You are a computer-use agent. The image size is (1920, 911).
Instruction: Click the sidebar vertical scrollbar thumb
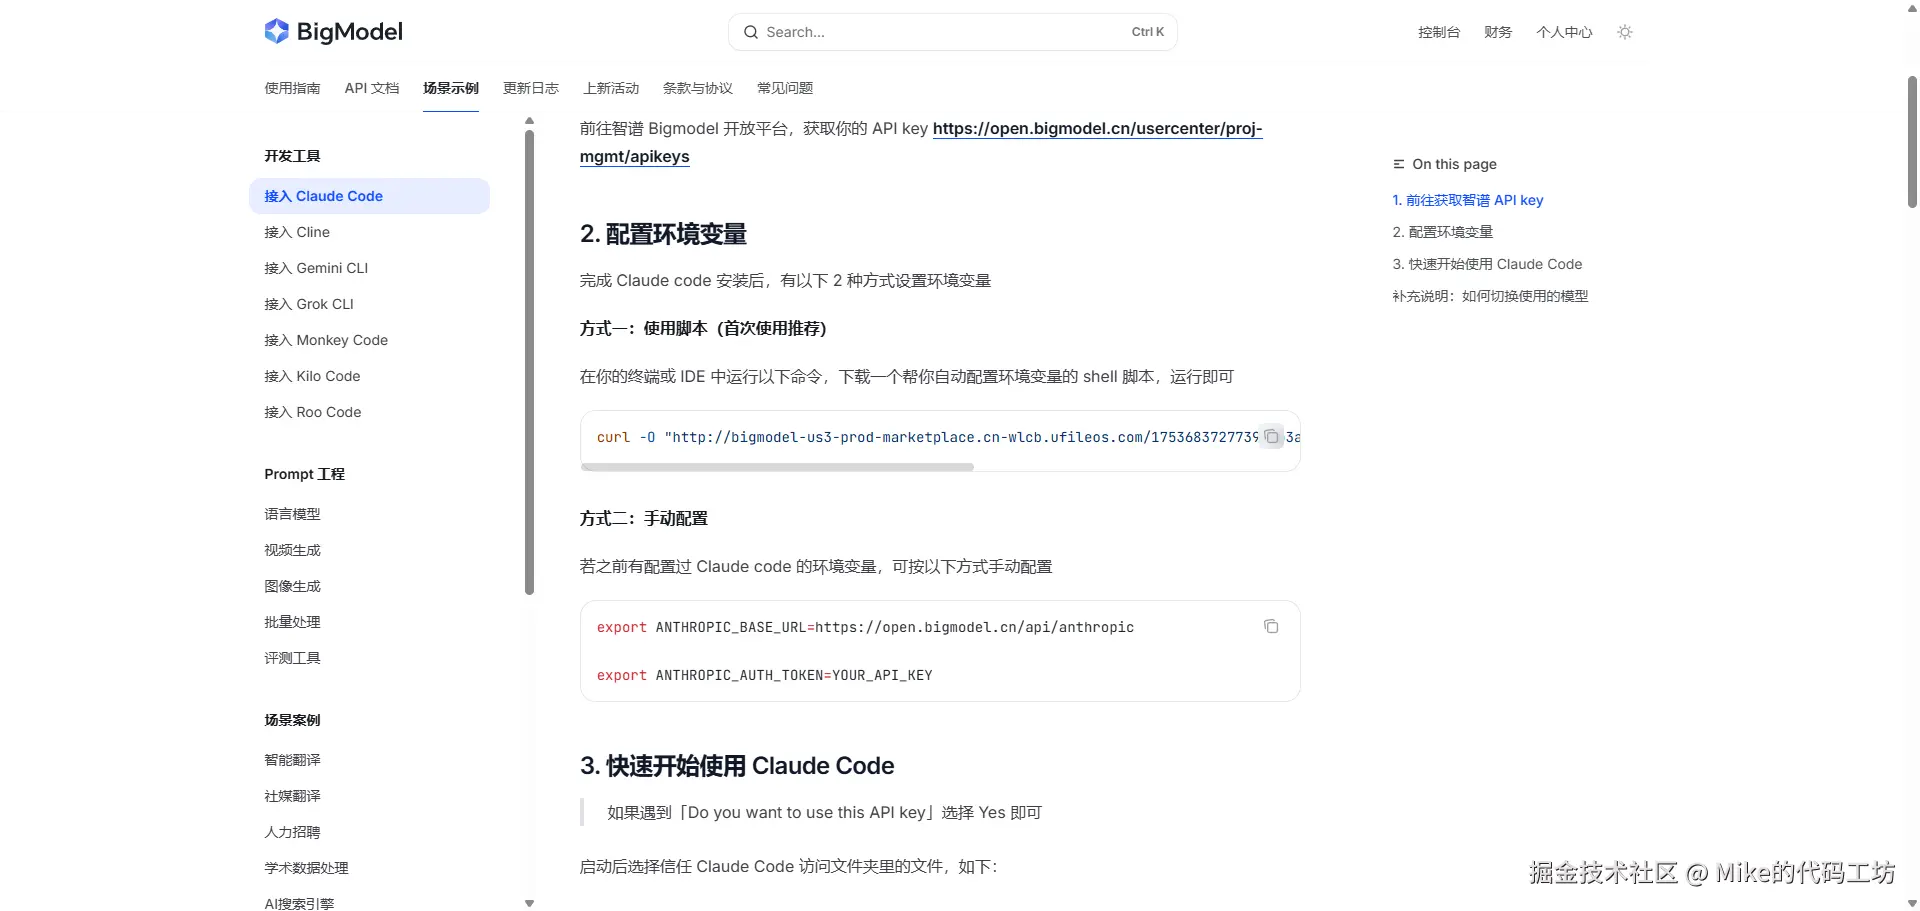pos(529,362)
